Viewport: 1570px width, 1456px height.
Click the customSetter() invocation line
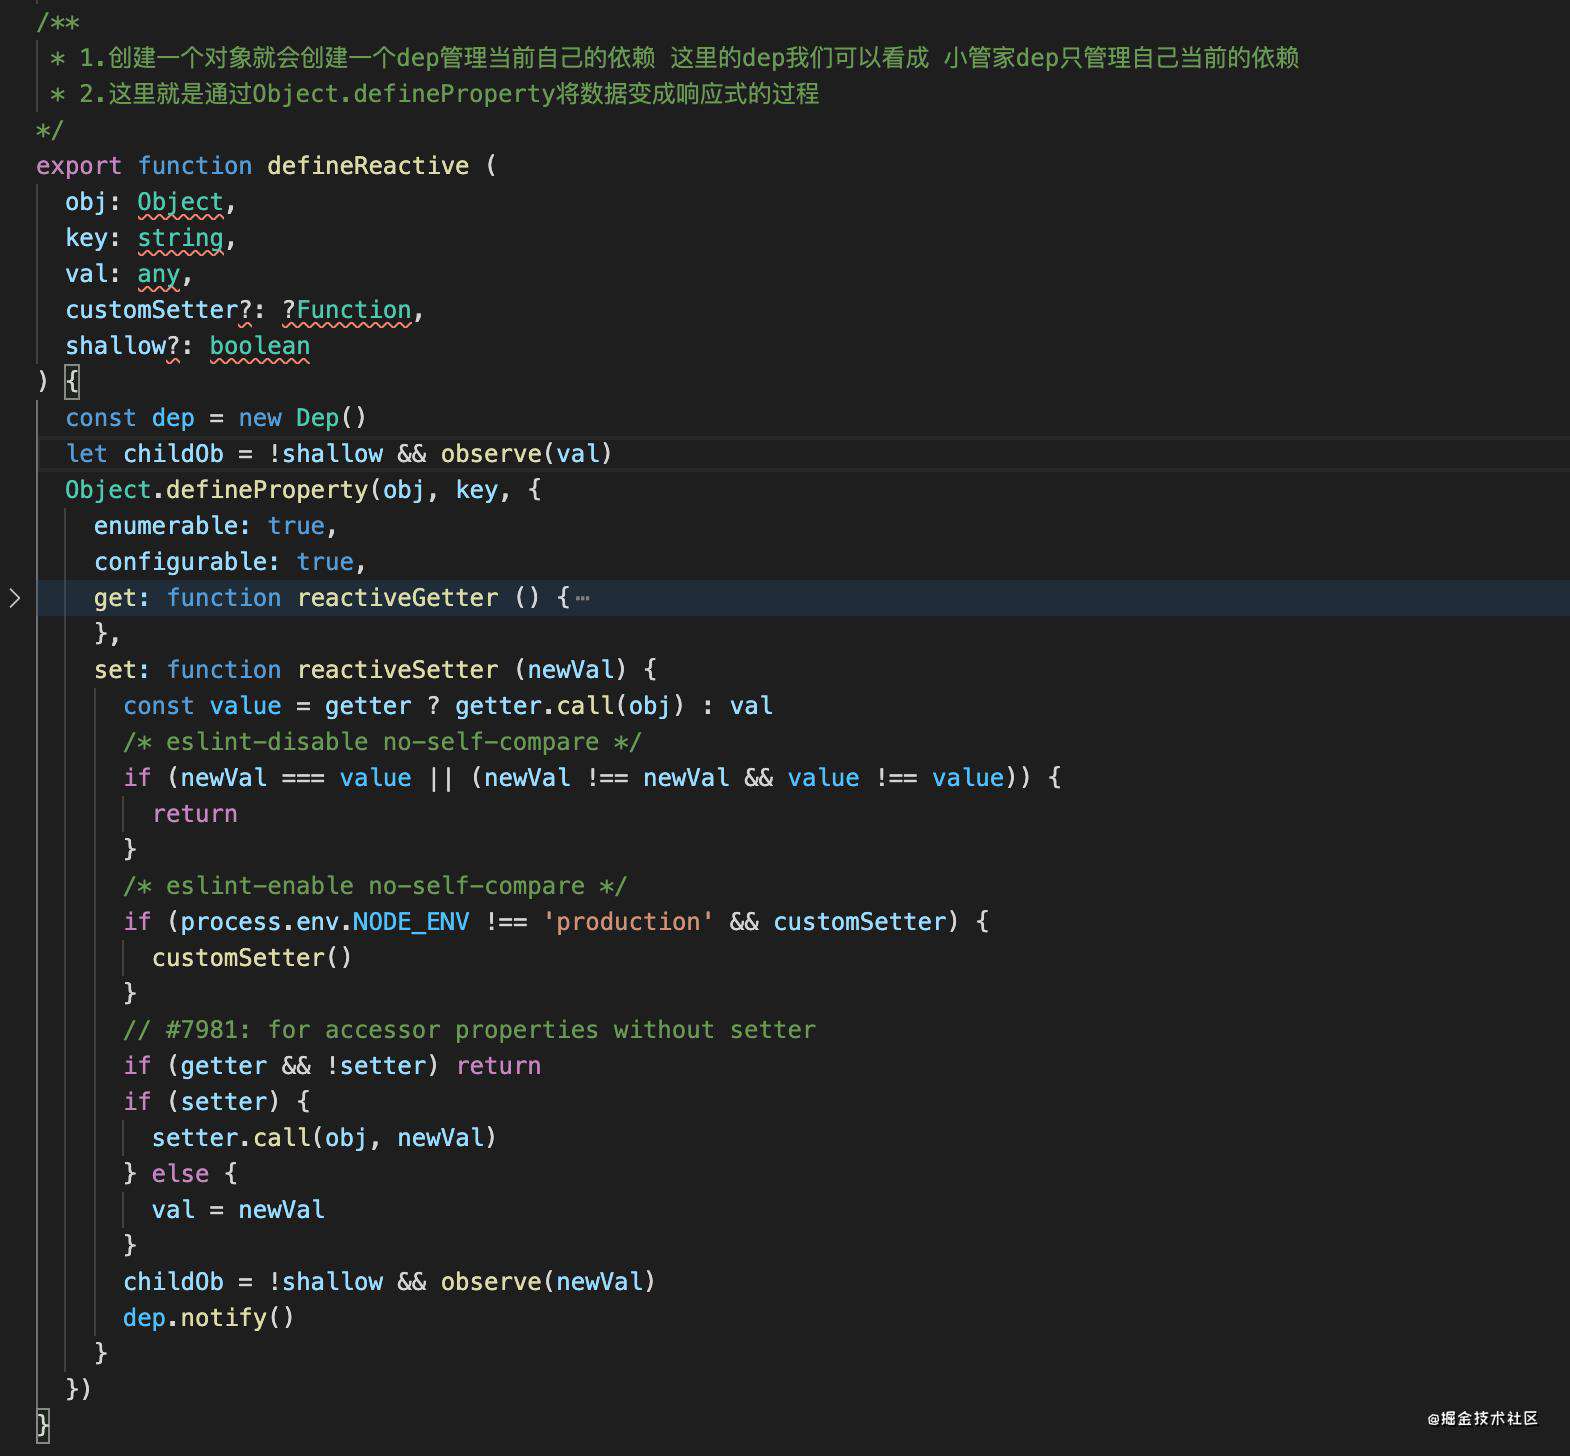(x=252, y=958)
